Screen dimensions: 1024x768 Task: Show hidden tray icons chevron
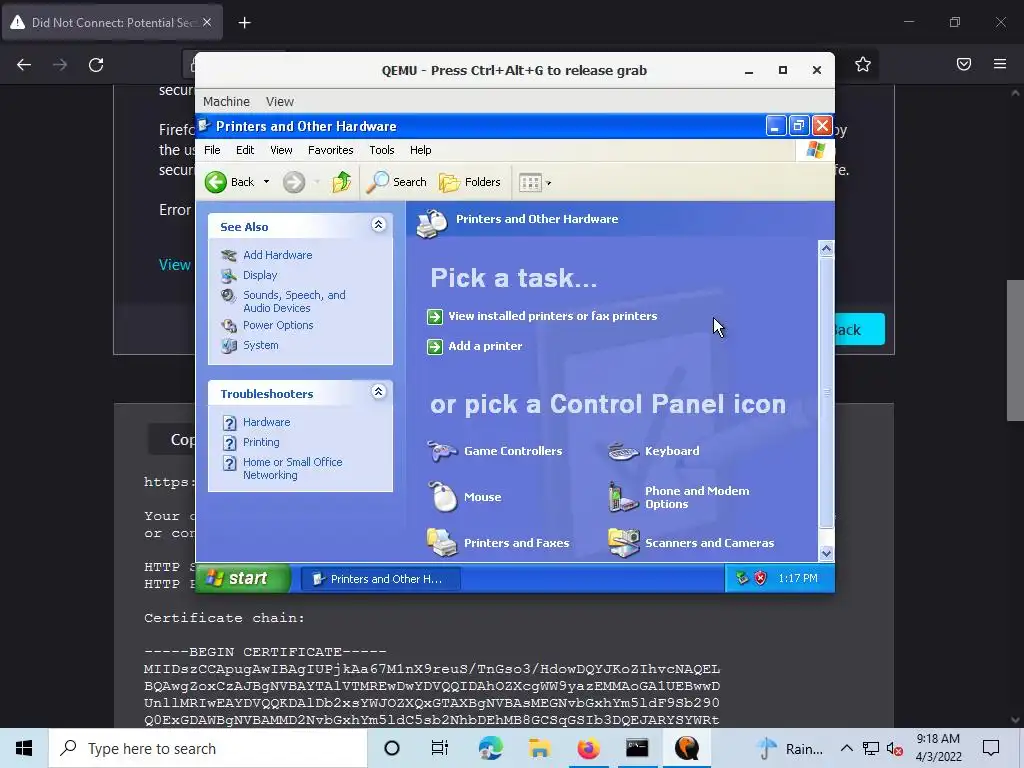pyautogui.click(x=846, y=748)
